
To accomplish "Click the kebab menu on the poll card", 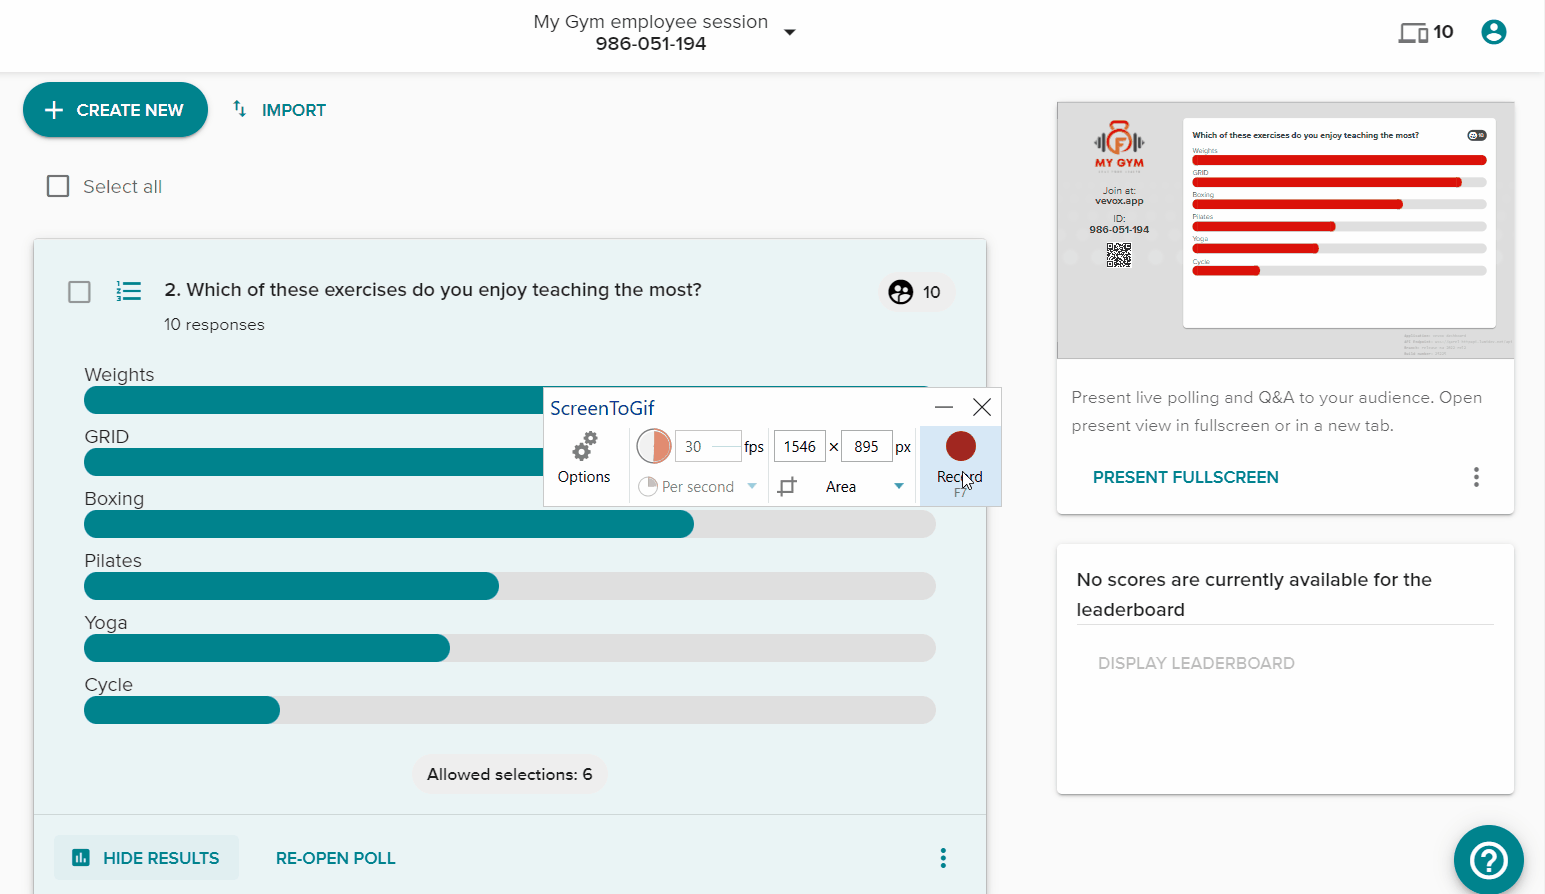I will pos(942,857).
